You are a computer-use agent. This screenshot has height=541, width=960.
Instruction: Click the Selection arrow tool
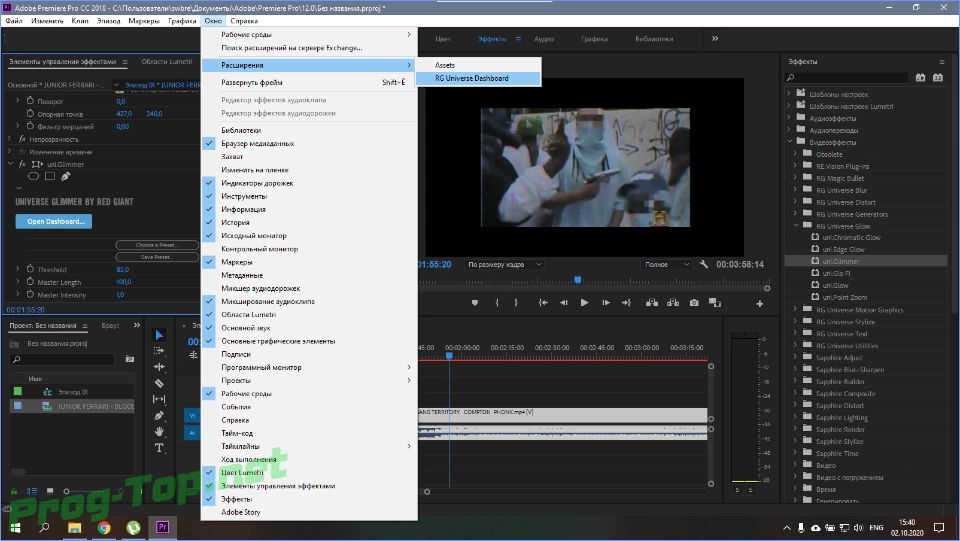(x=159, y=335)
